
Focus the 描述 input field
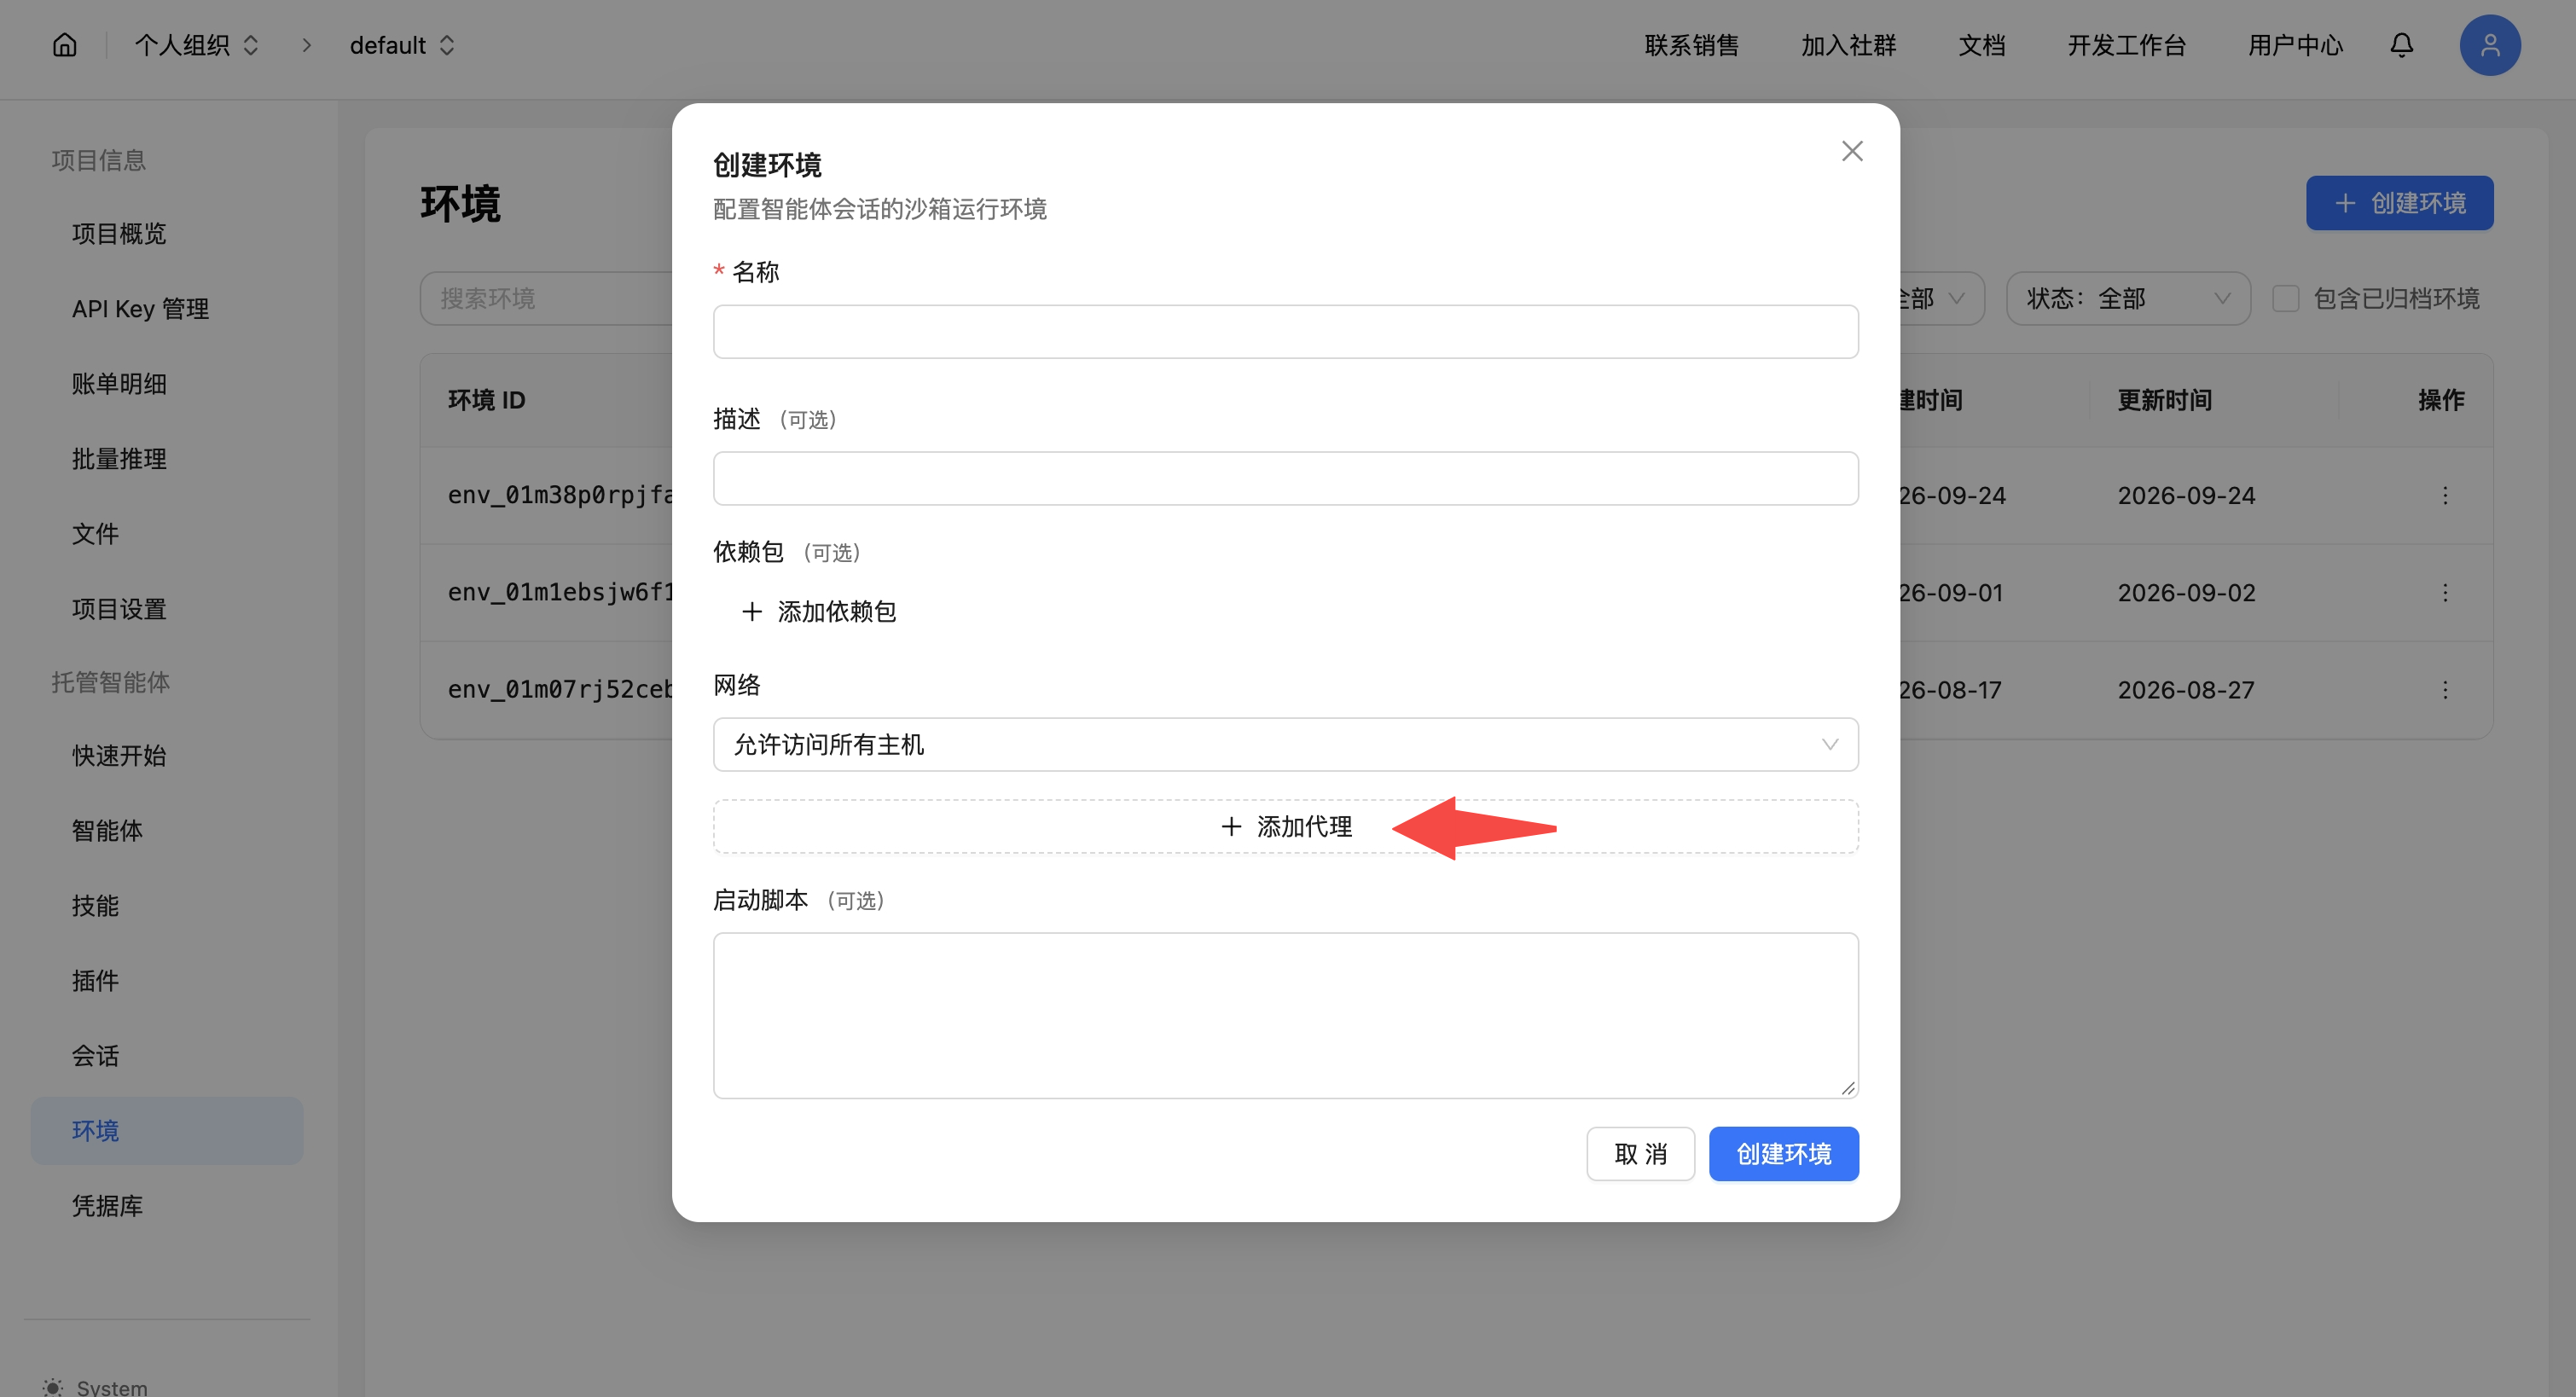tap(1285, 479)
